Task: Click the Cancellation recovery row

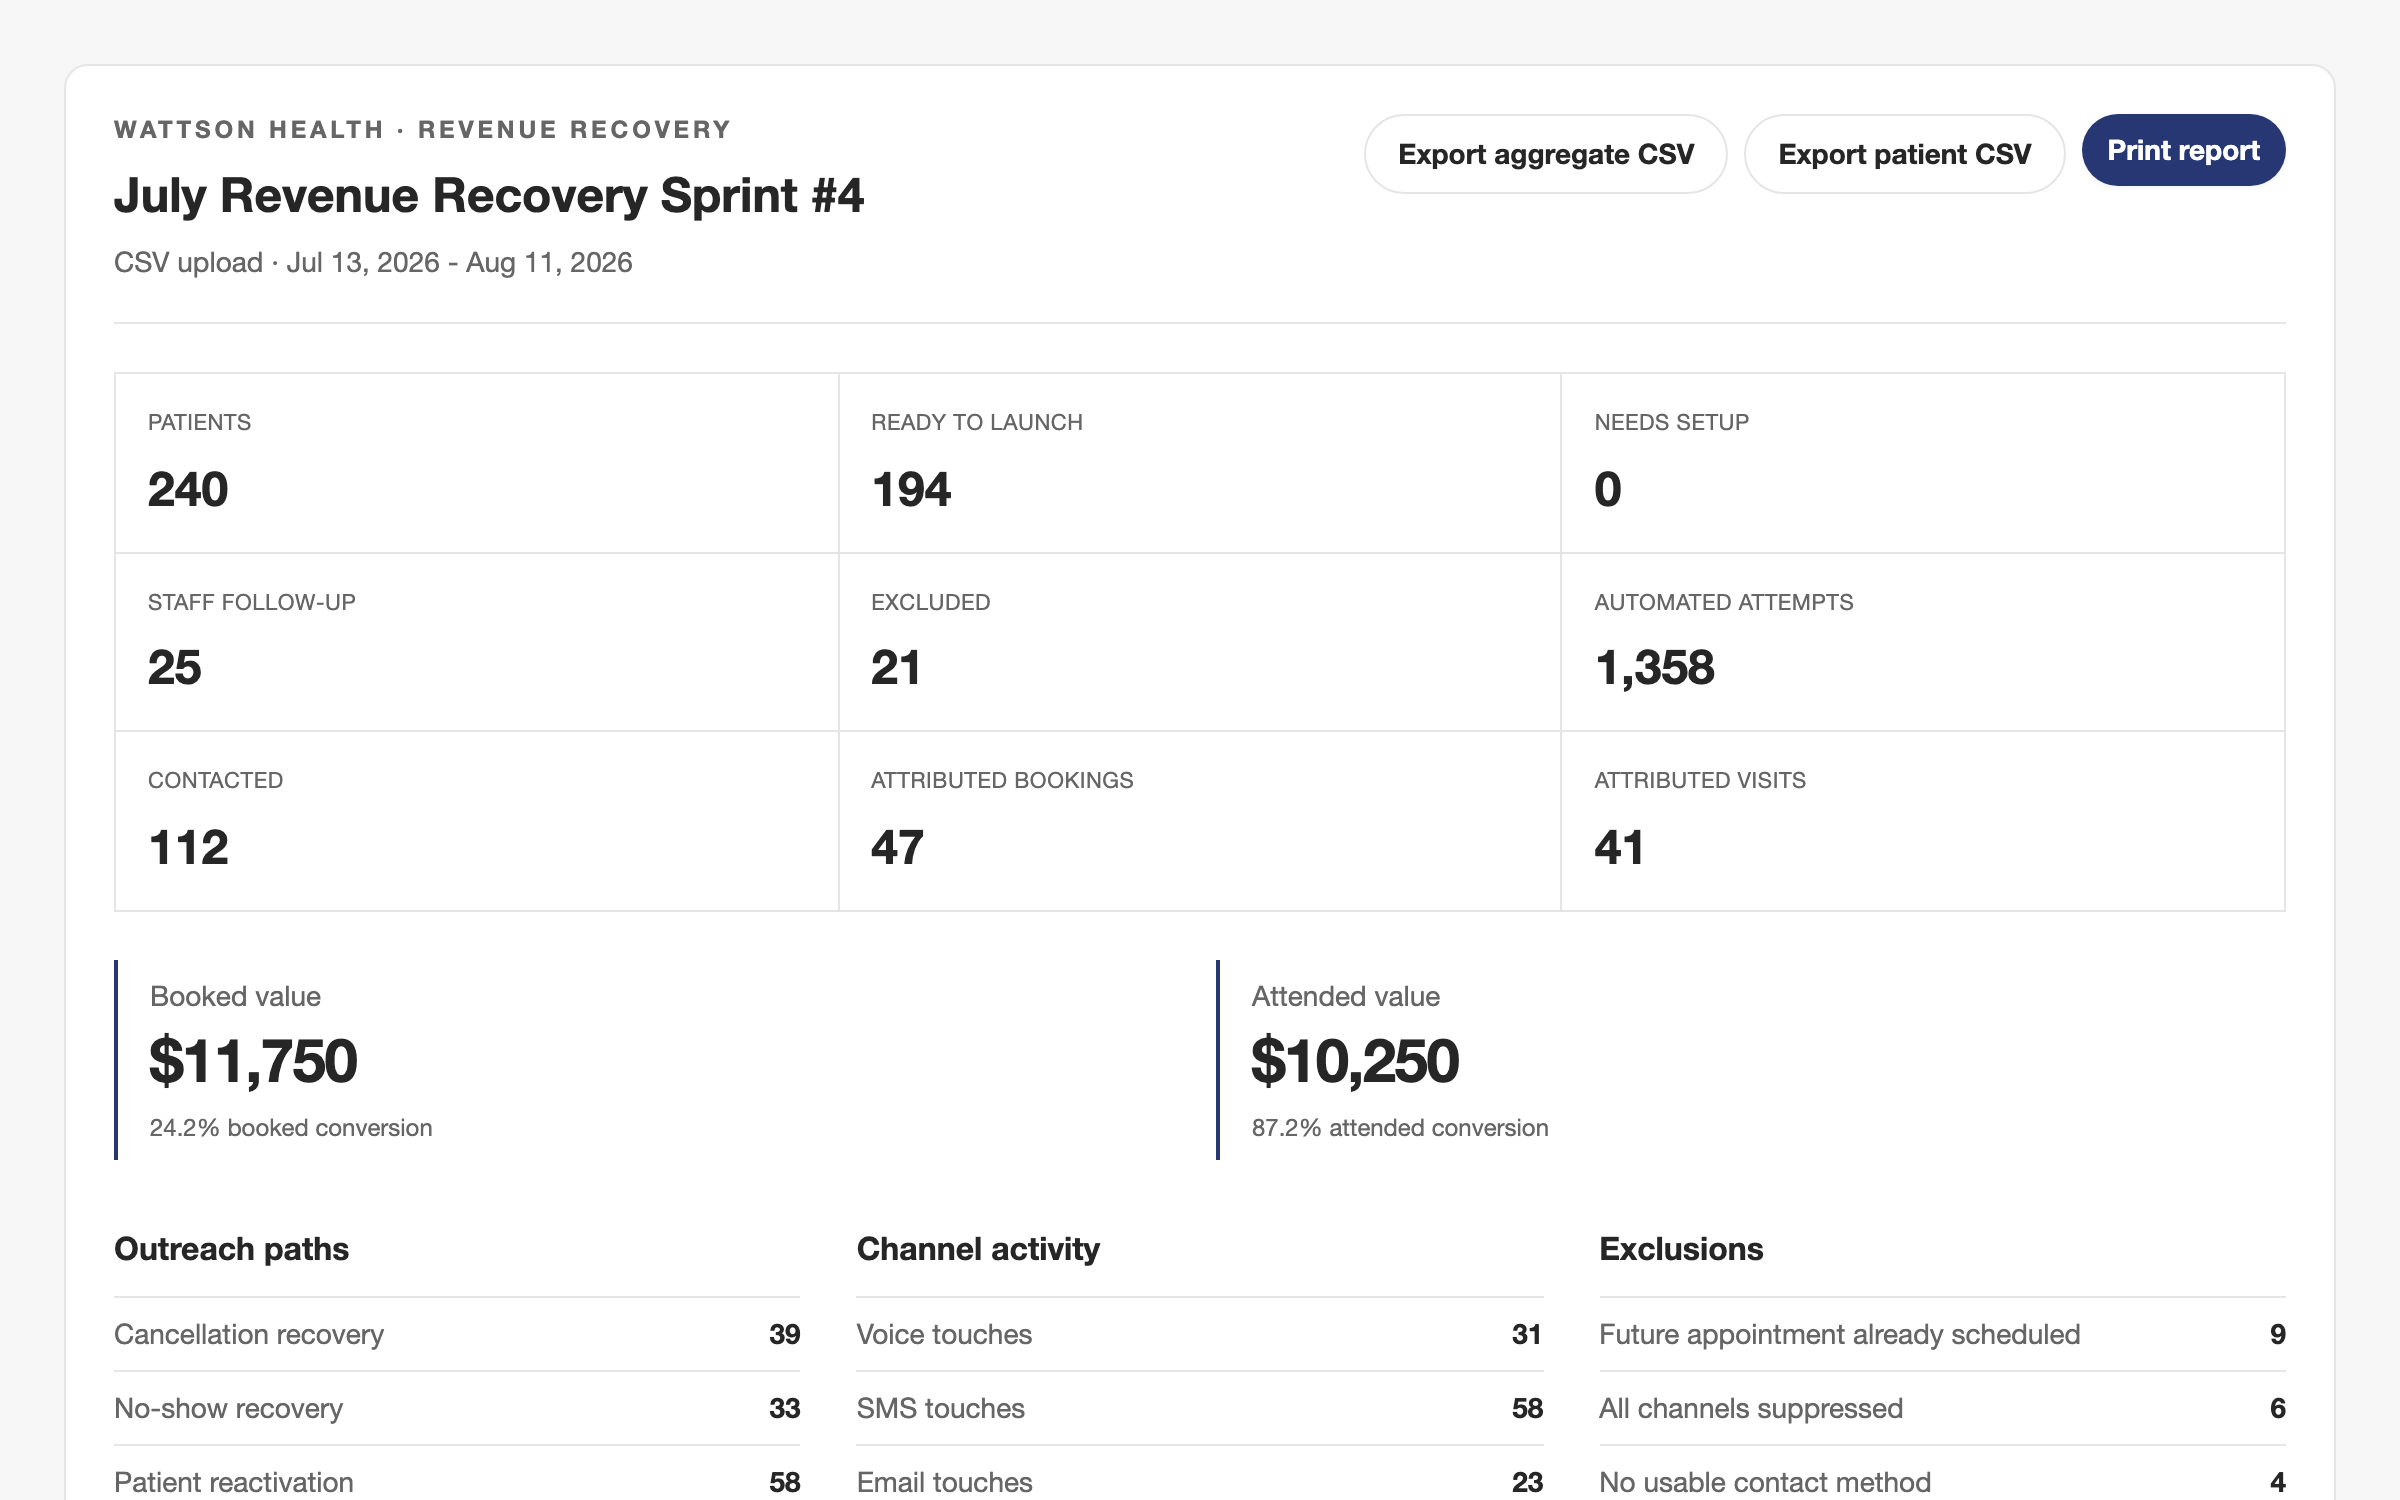Action: 457,1335
